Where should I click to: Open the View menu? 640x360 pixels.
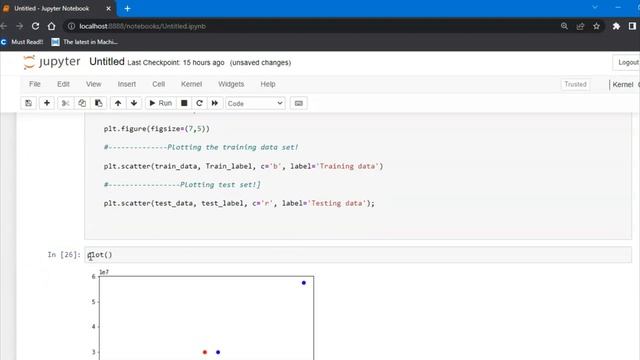tap(93, 84)
